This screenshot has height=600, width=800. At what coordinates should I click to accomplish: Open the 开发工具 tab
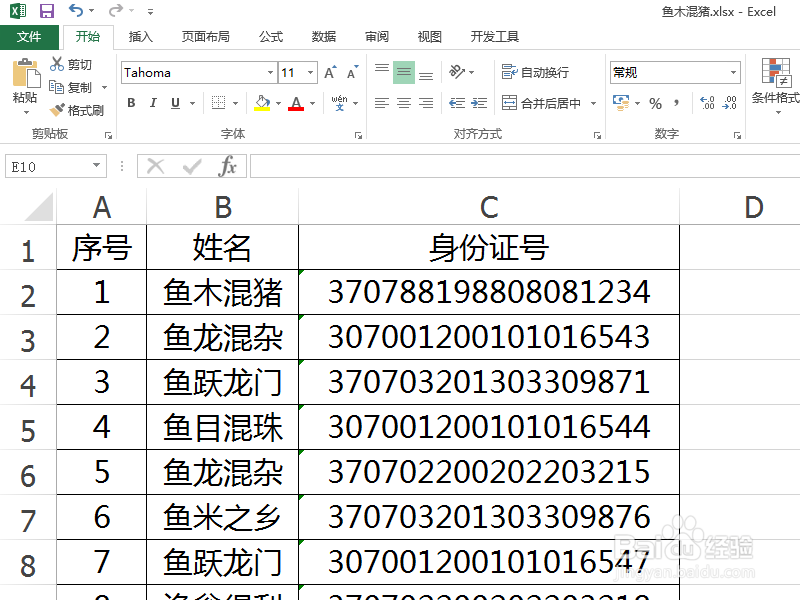pos(494,37)
